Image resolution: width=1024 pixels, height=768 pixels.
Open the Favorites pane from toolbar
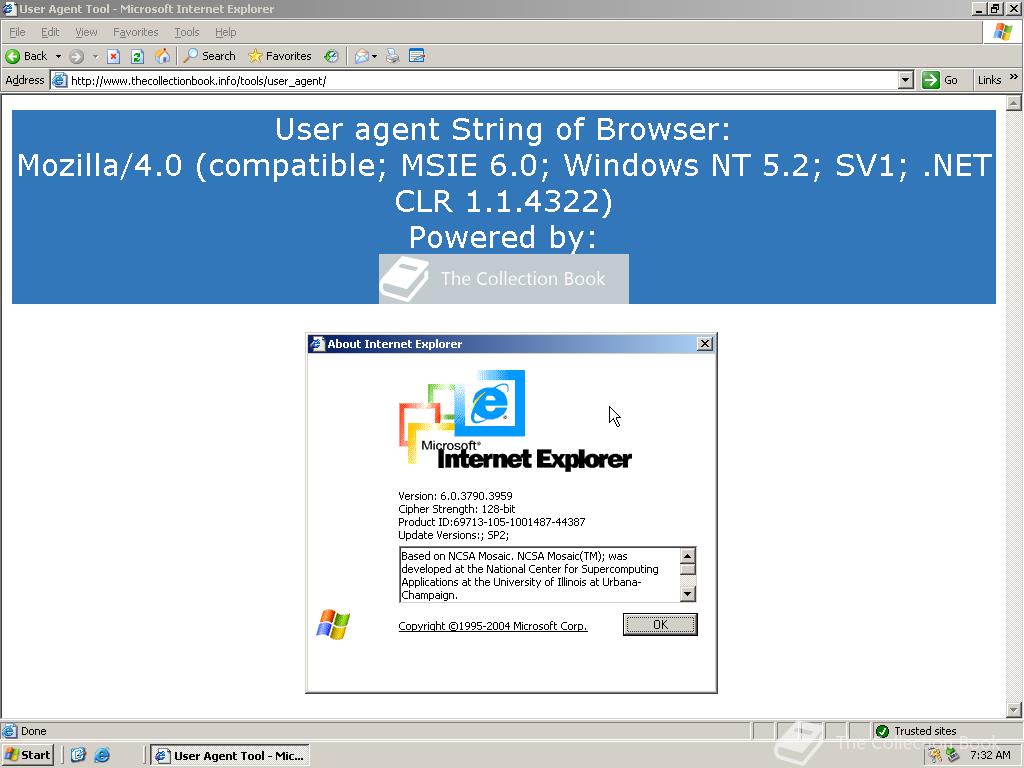coord(280,56)
